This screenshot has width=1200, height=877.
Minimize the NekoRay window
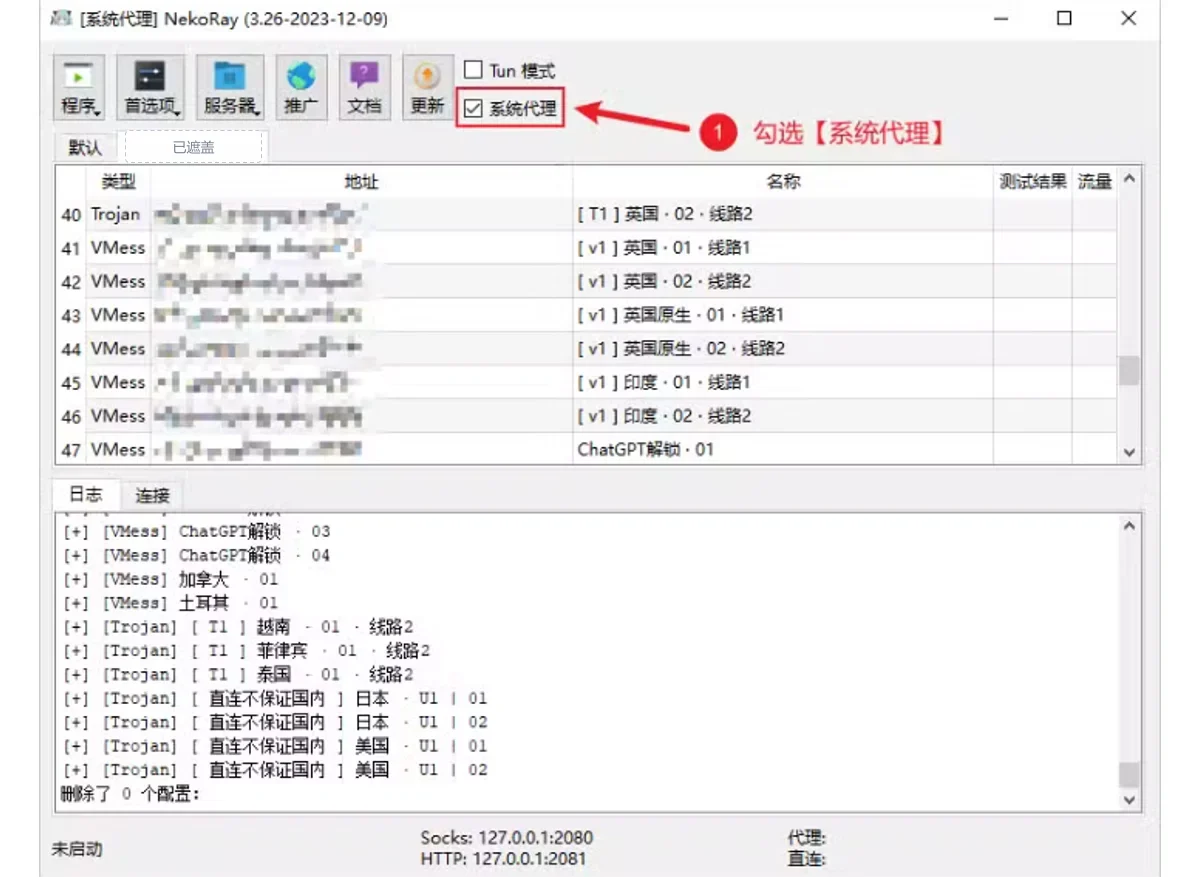1000,18
